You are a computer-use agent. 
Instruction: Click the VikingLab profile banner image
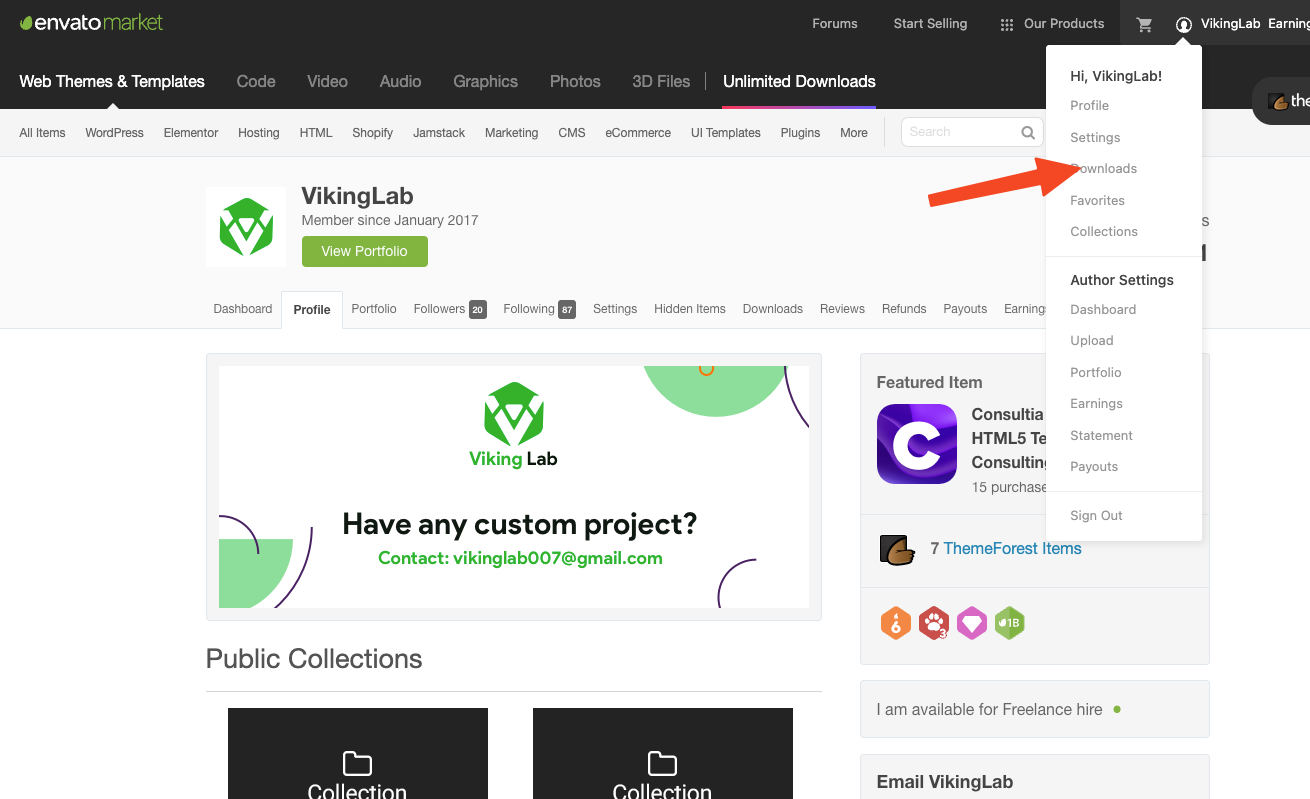click(x=514, y=487)
